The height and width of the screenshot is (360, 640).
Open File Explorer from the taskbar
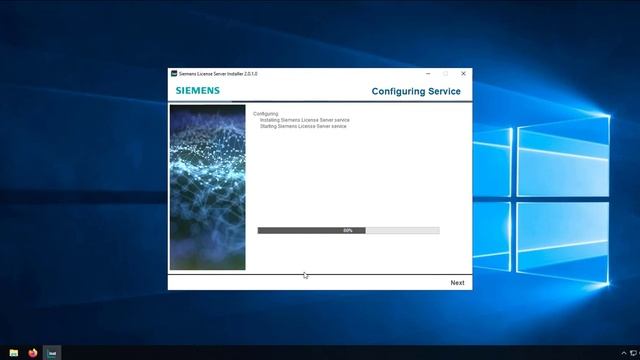[14, 353]
